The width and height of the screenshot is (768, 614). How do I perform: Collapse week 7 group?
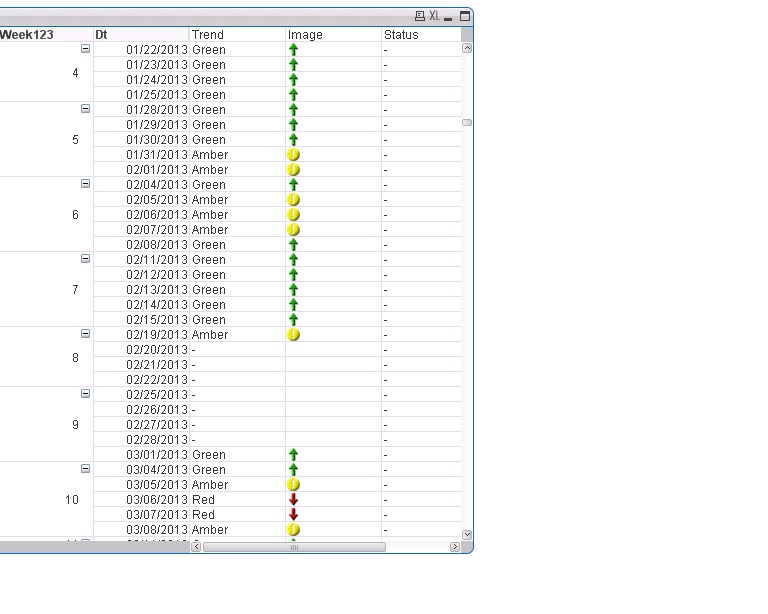click(85, 259)
